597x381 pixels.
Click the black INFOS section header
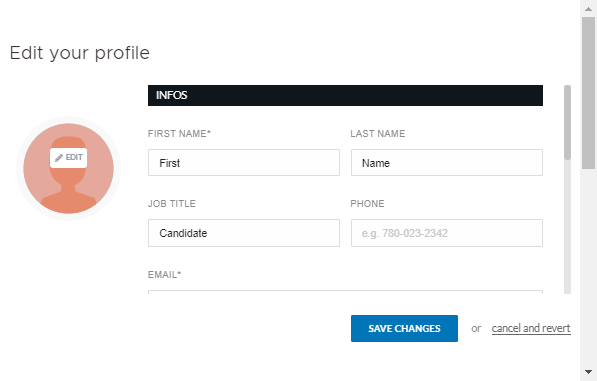(345, 95)
